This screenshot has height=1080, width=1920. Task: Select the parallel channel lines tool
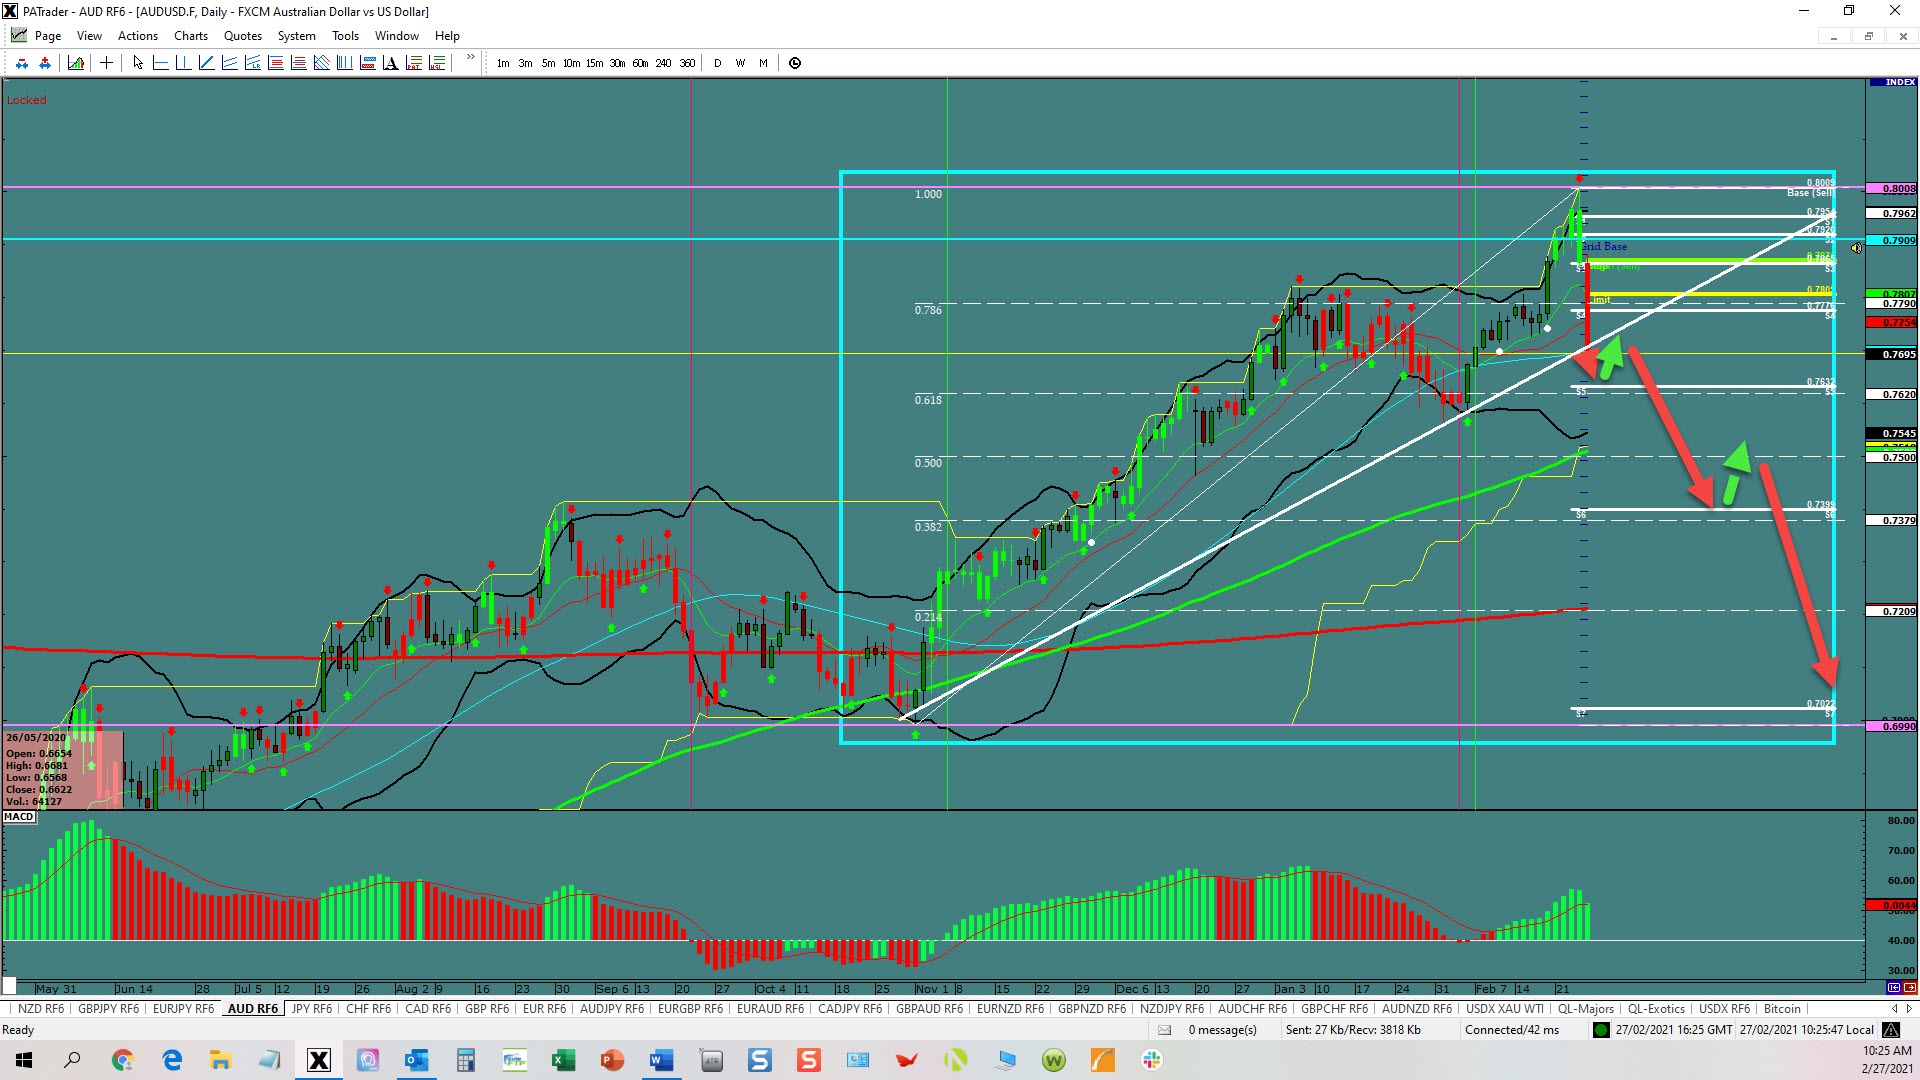click(x=229, y=63)
